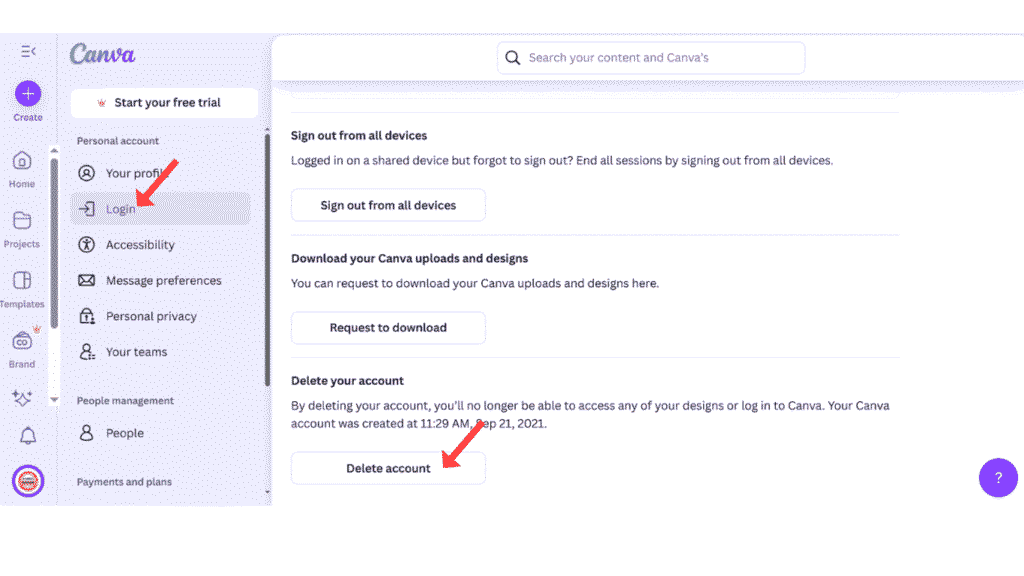This screenshot has width=1024, height=576.
Task: Click Request to download your uploads
Action: pos(388,327)
